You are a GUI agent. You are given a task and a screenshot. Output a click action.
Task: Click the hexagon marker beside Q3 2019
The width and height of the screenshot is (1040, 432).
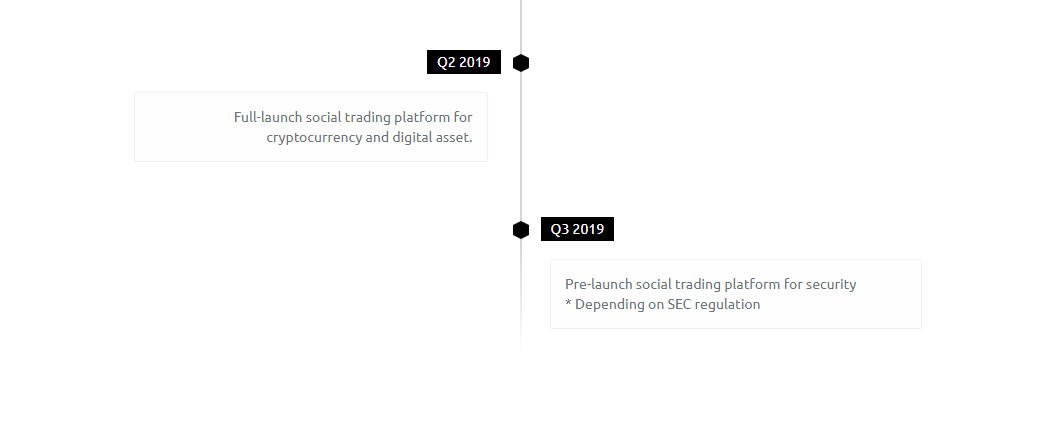pyautogui.click(x=521, y=230)
